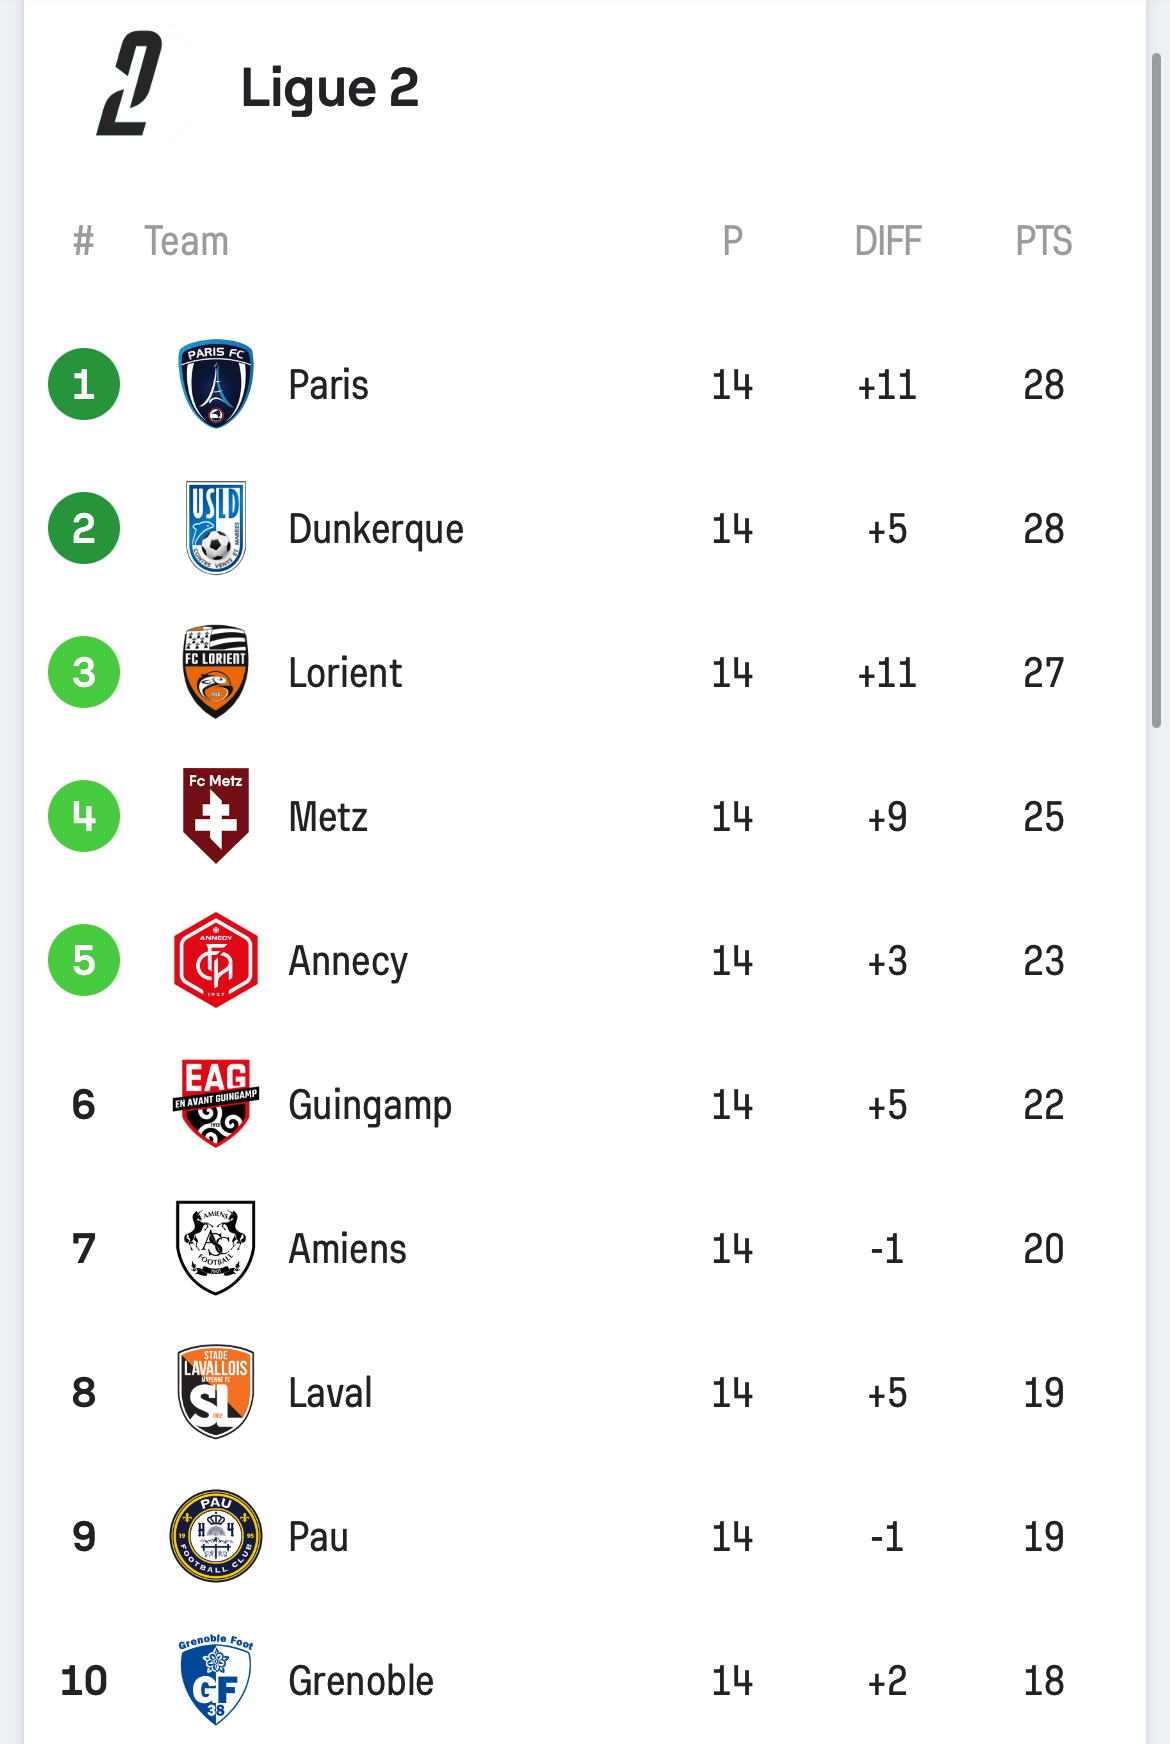This screenshot has width=1170, height=1744.
Task: Click the Ligue 2 title heading
Action: point(330,88)
